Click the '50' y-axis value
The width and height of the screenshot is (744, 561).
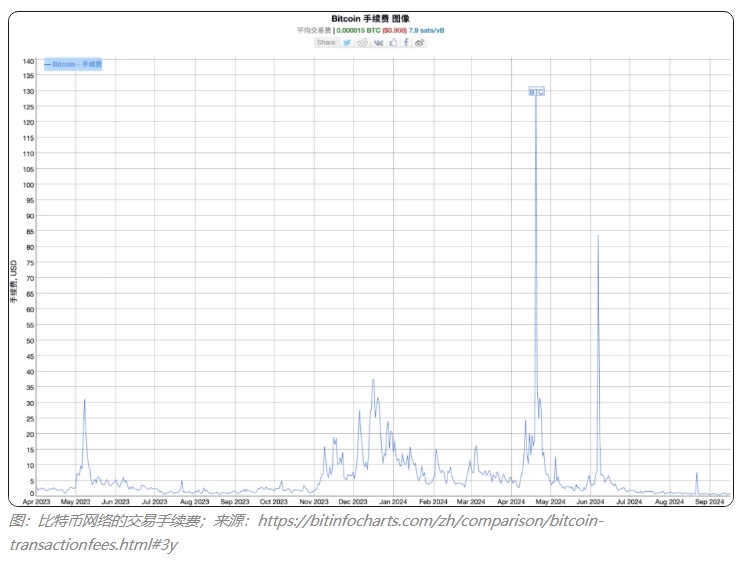click(x=30, y=341)
